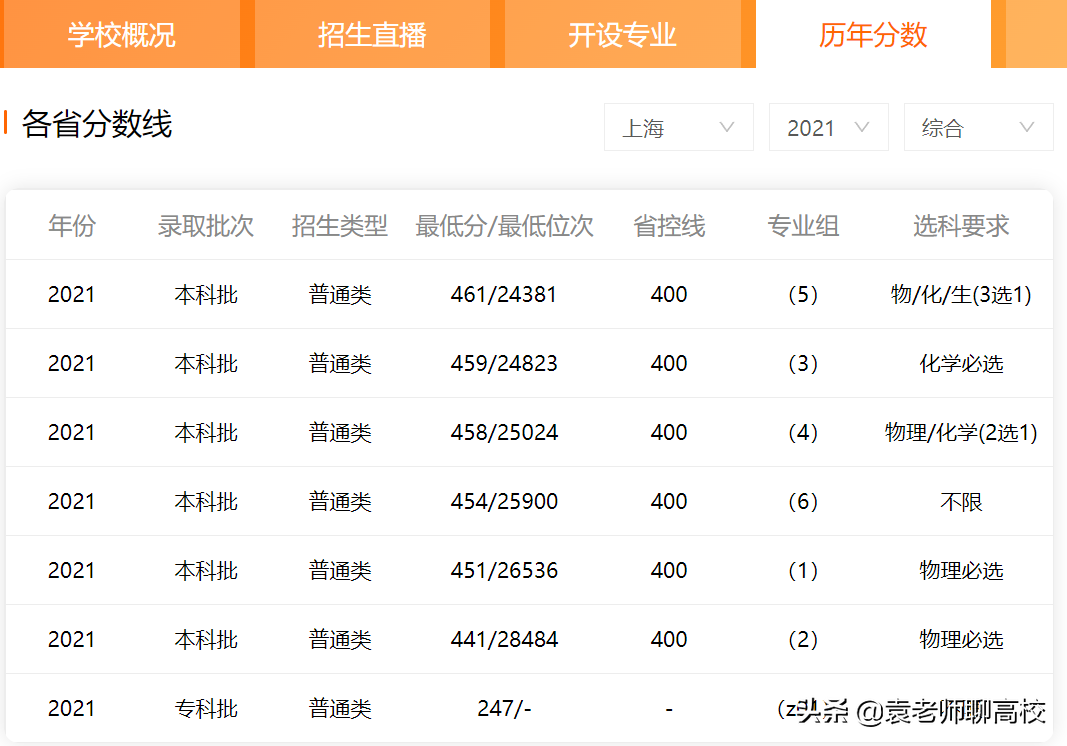
Task: Expand the 2021 year dropdown
Action: pos(828,127)
